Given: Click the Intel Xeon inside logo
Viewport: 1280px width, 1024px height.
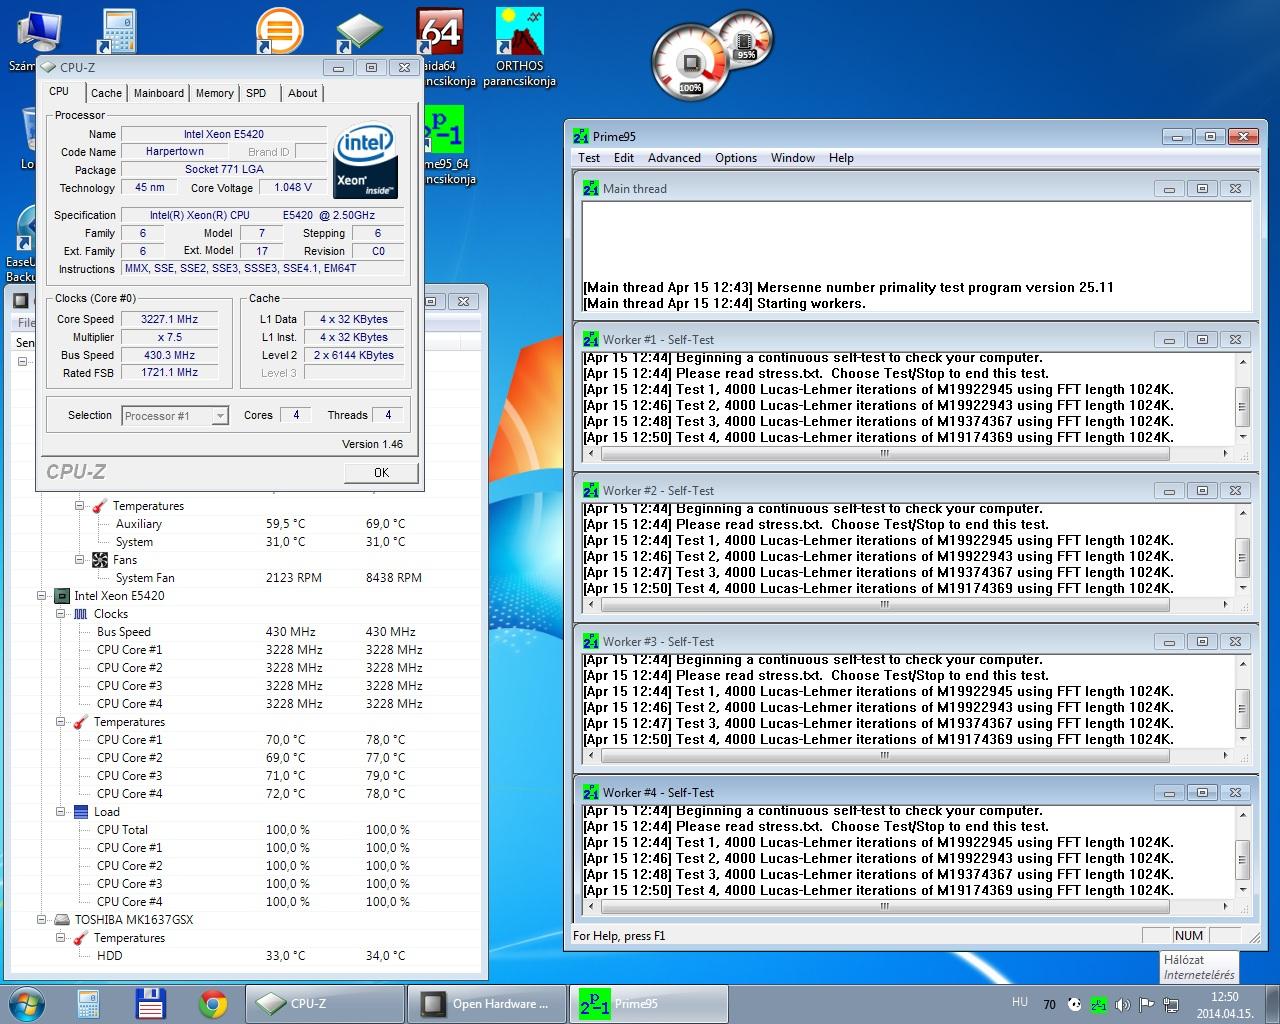Looking at the screenshot, I should [x=366, y=160].
